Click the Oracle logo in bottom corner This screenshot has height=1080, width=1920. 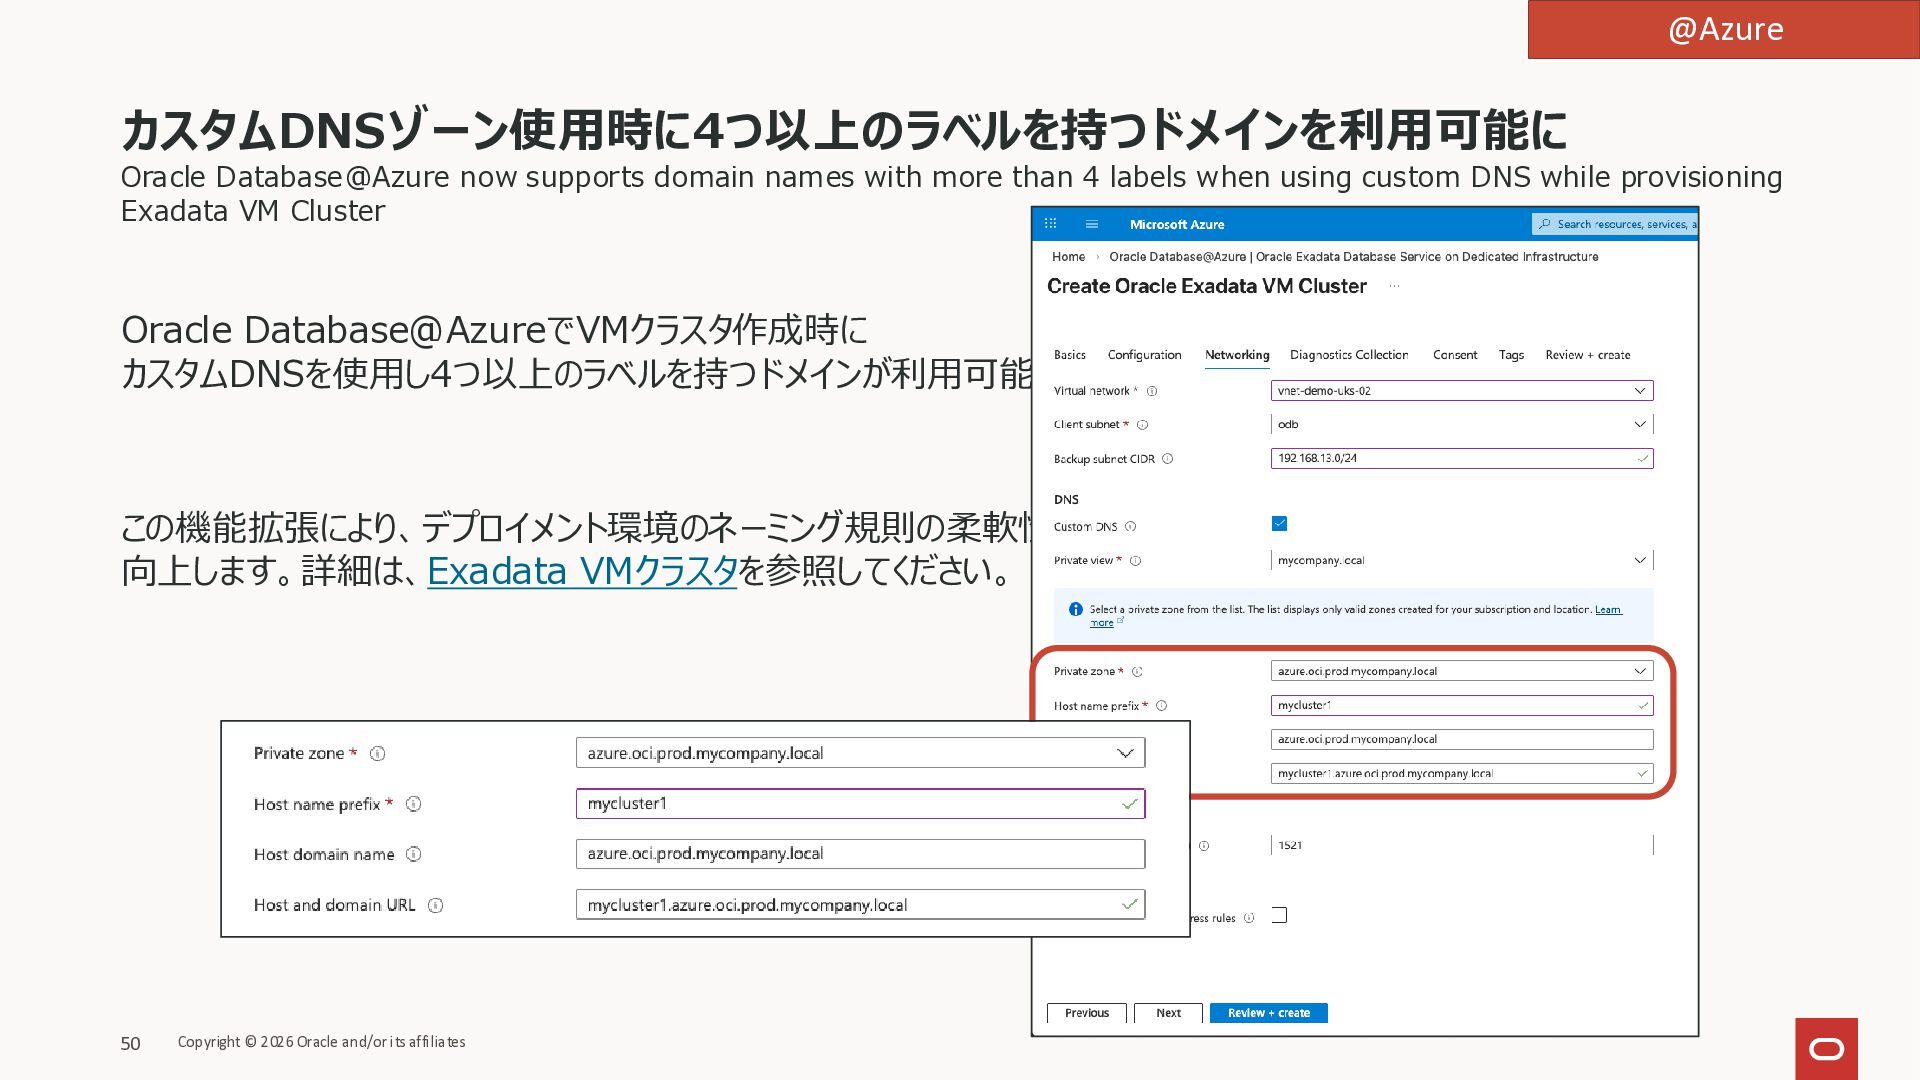coord(1826,1048)
